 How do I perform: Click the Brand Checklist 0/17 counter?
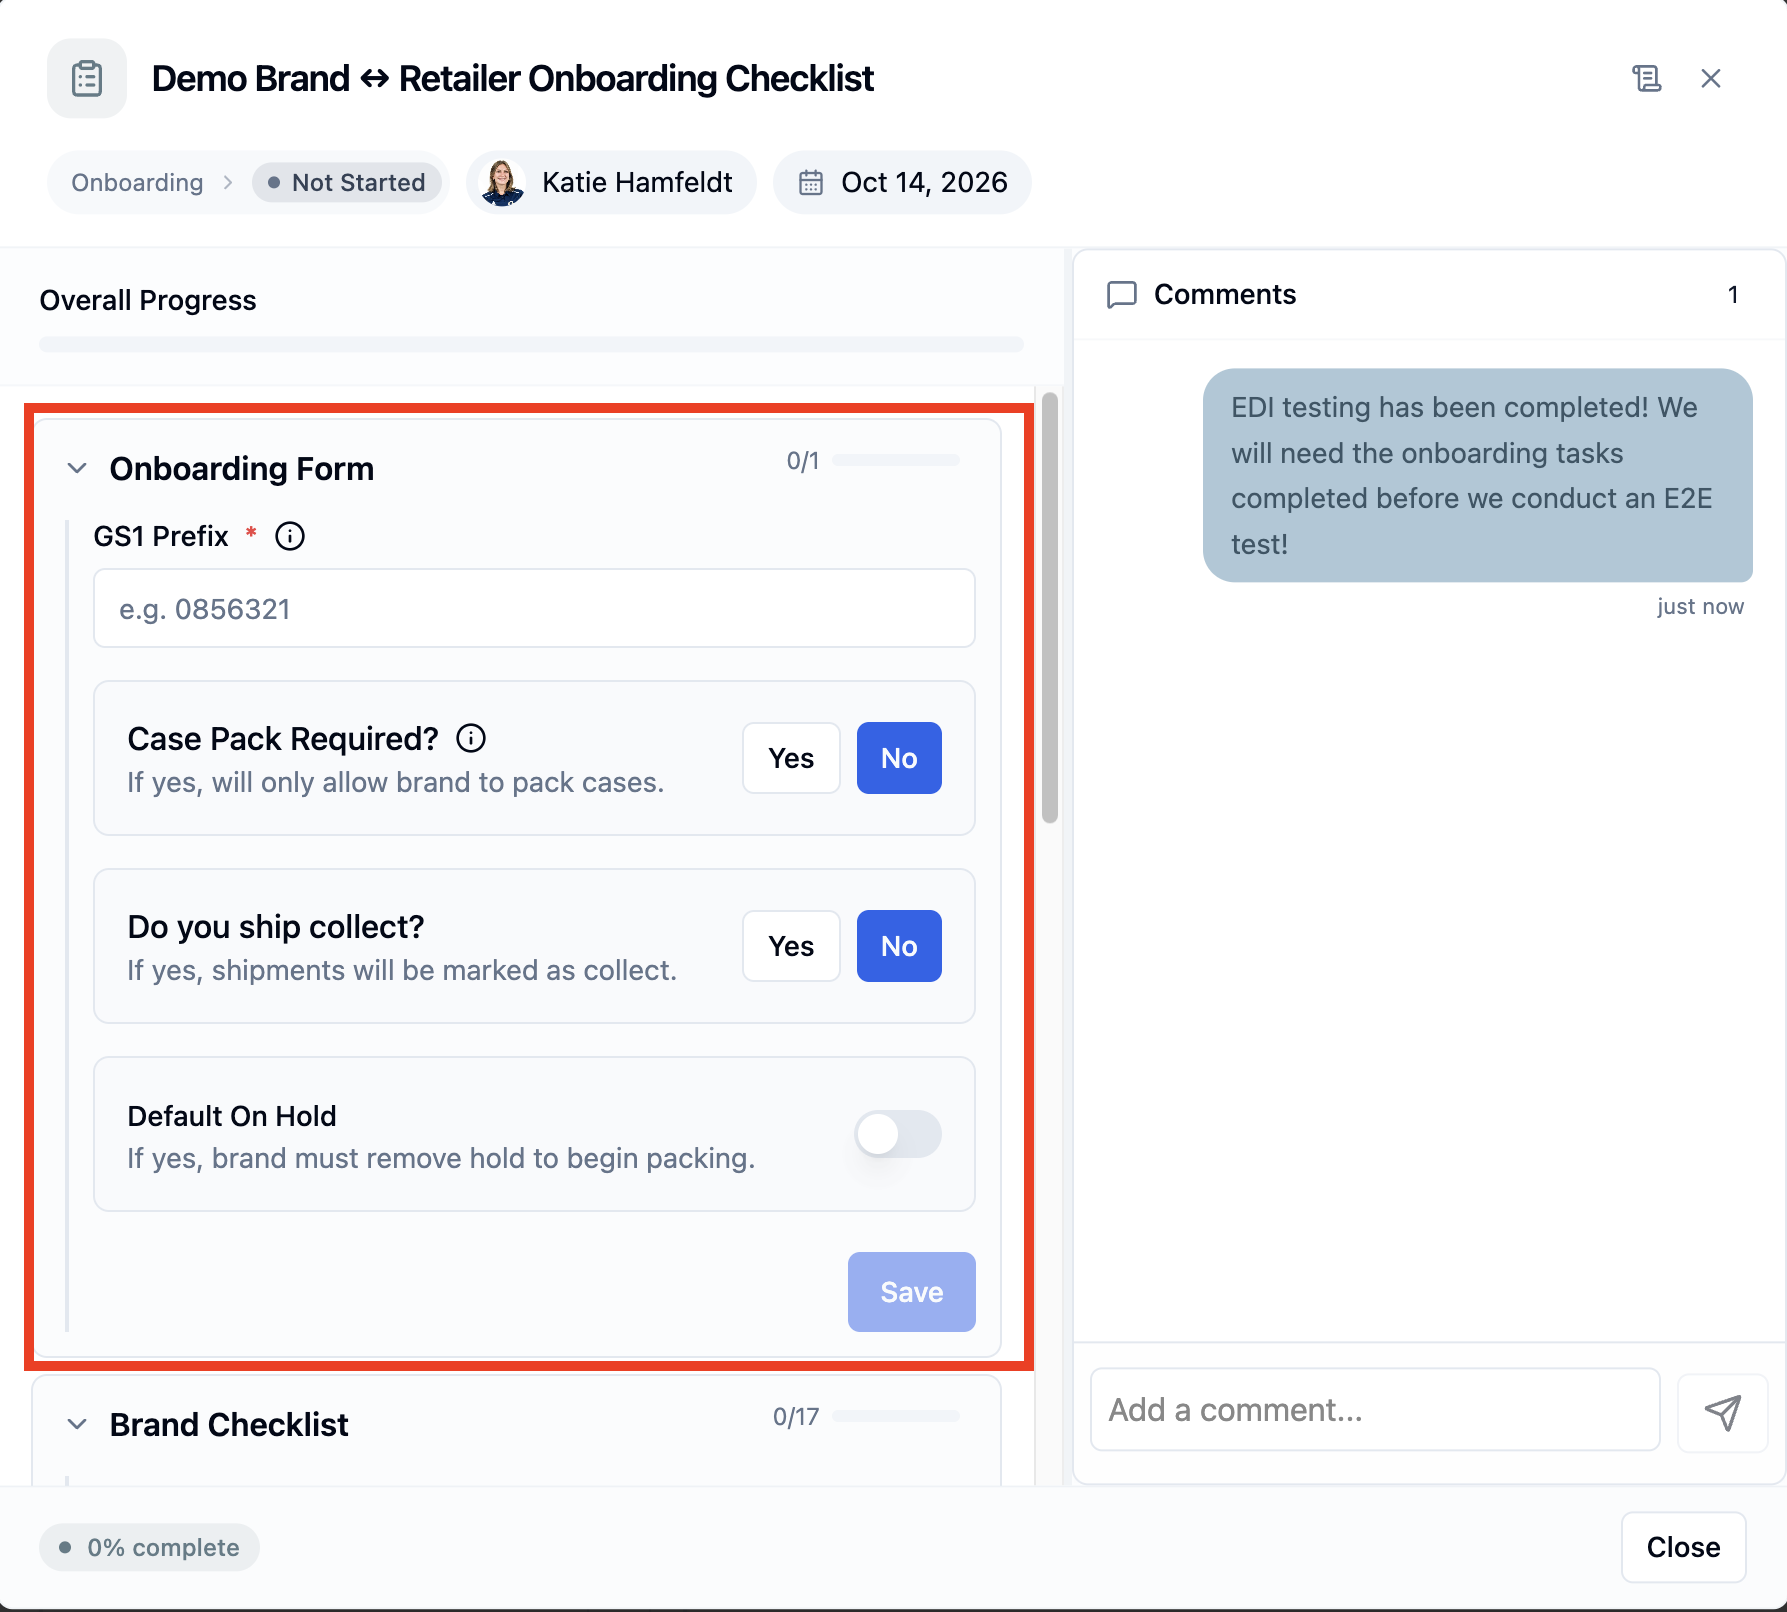796,1416
